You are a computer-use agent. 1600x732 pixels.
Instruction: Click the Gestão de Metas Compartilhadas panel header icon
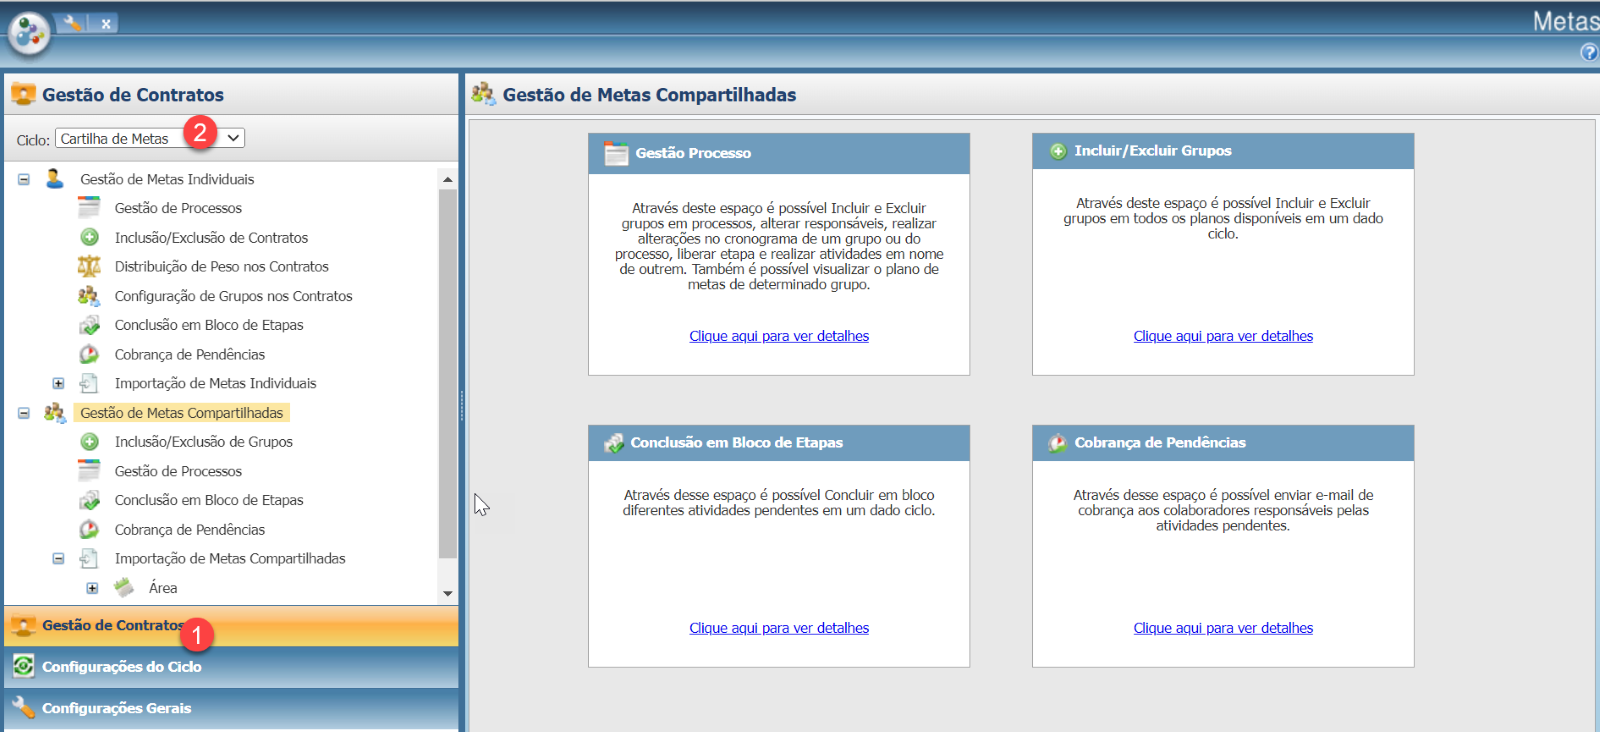(483, 94)
